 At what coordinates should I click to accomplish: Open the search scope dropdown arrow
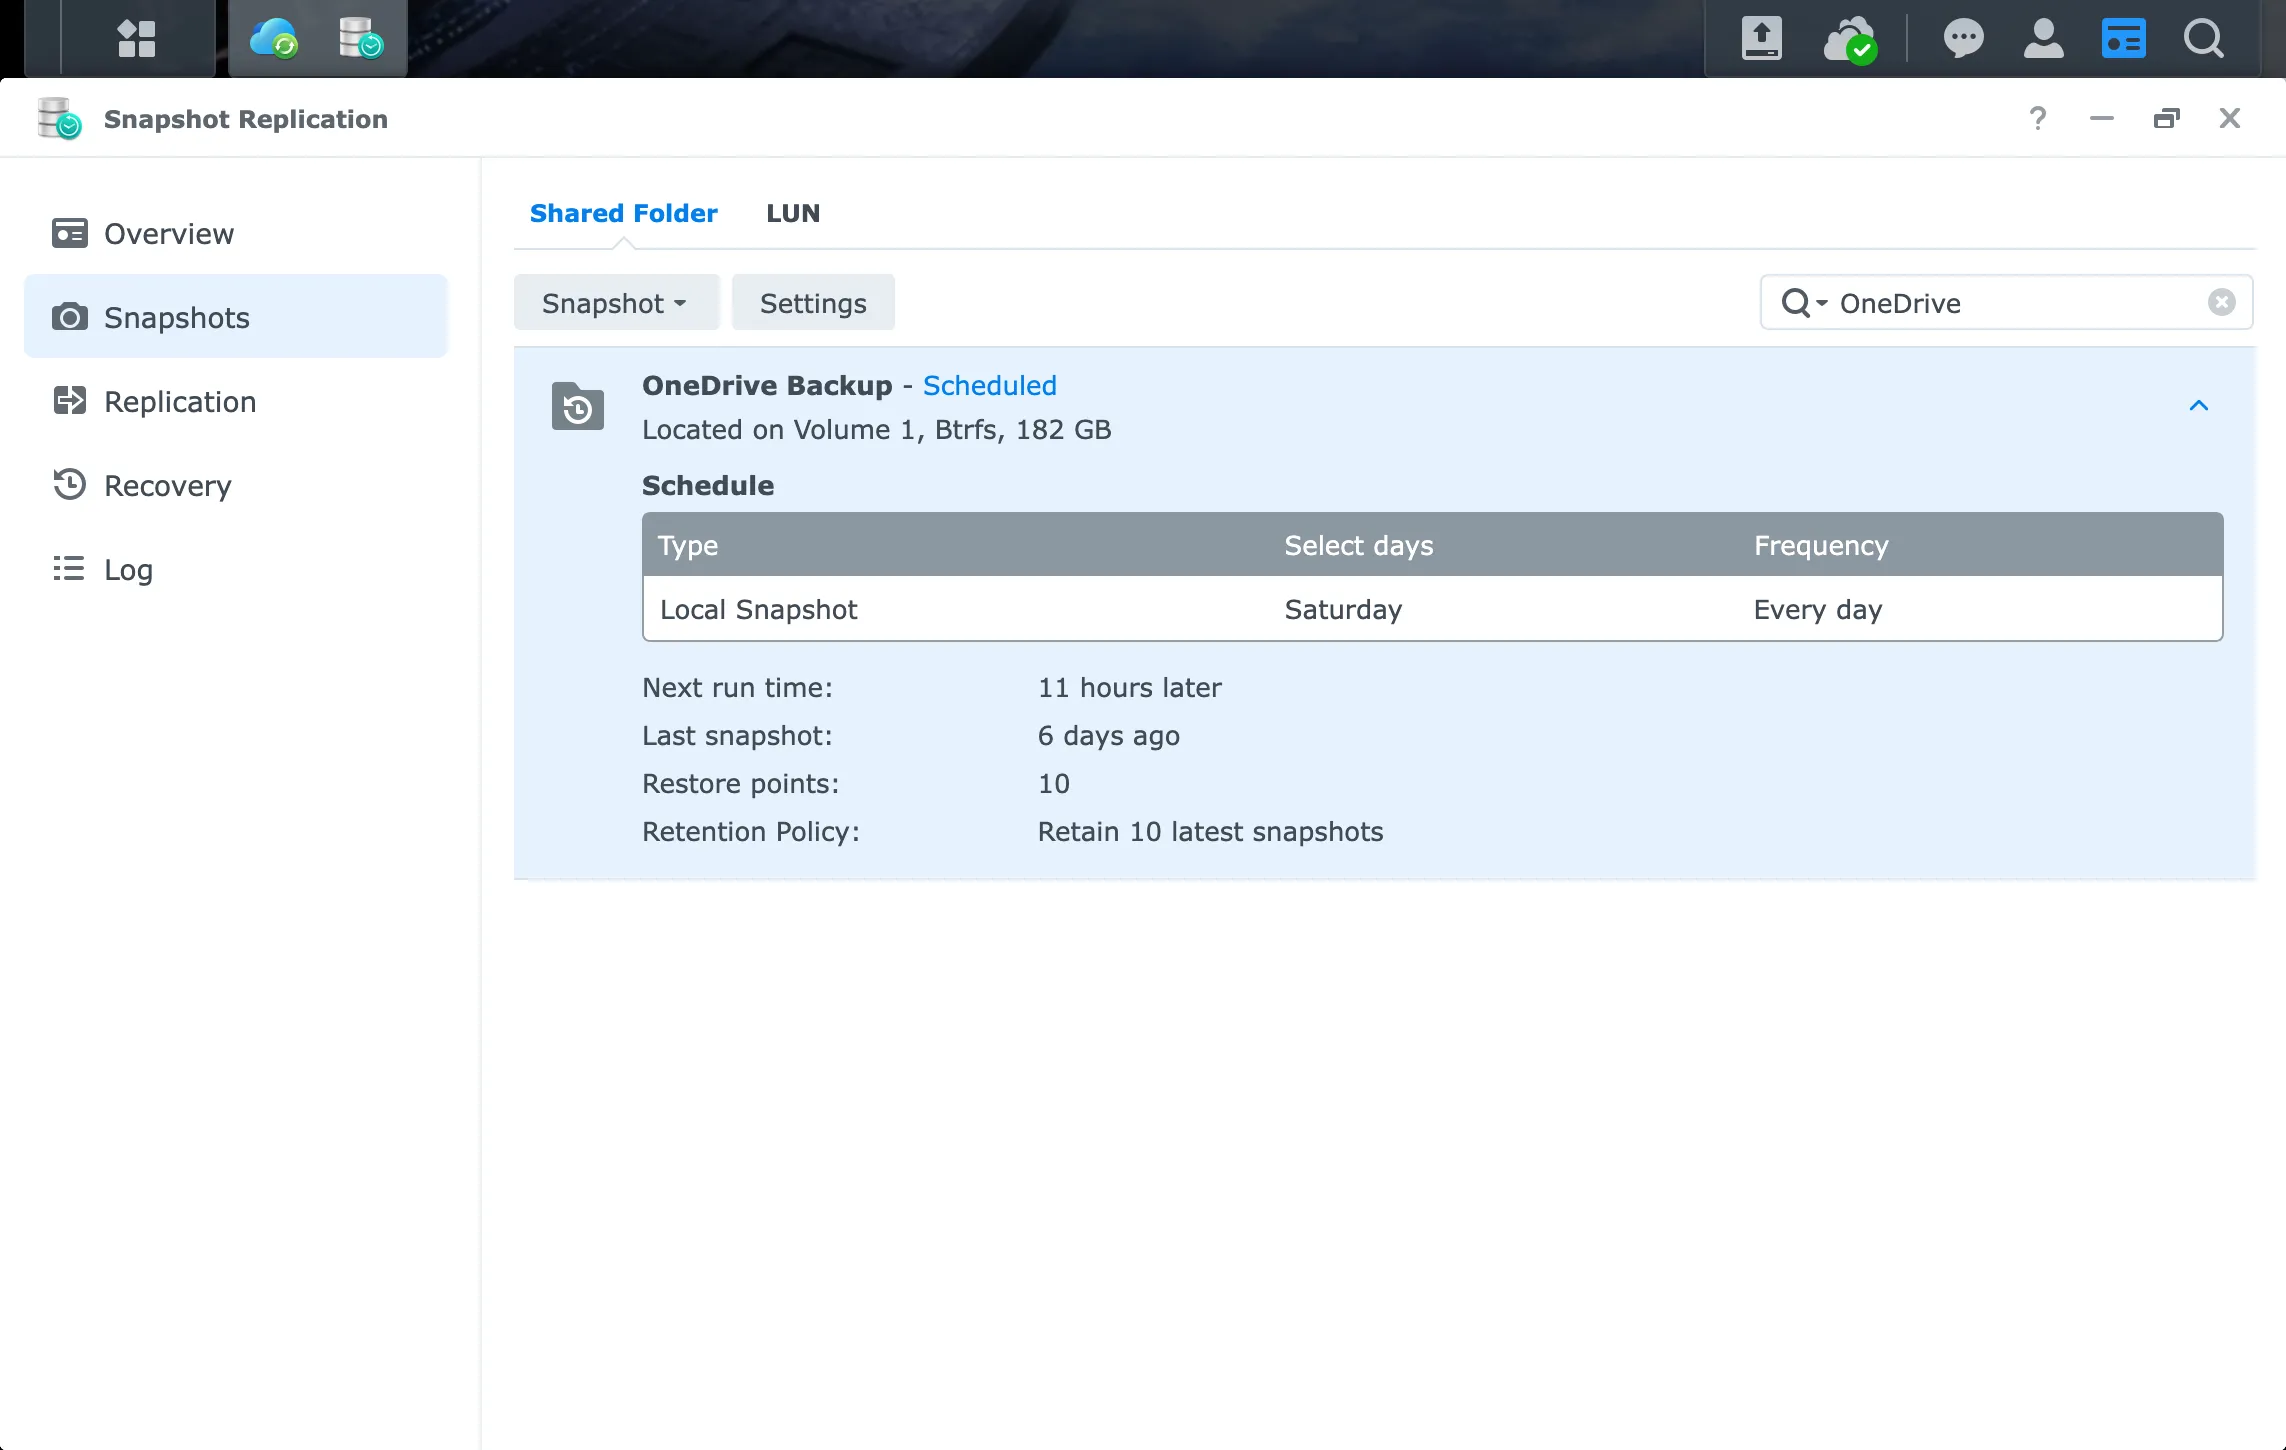pos(1824,303)
